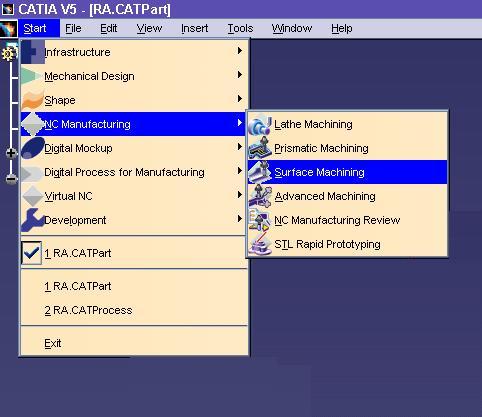Click the Prismatic Machining workbench icon
The image size is (482, 417).
pos(260,148)
